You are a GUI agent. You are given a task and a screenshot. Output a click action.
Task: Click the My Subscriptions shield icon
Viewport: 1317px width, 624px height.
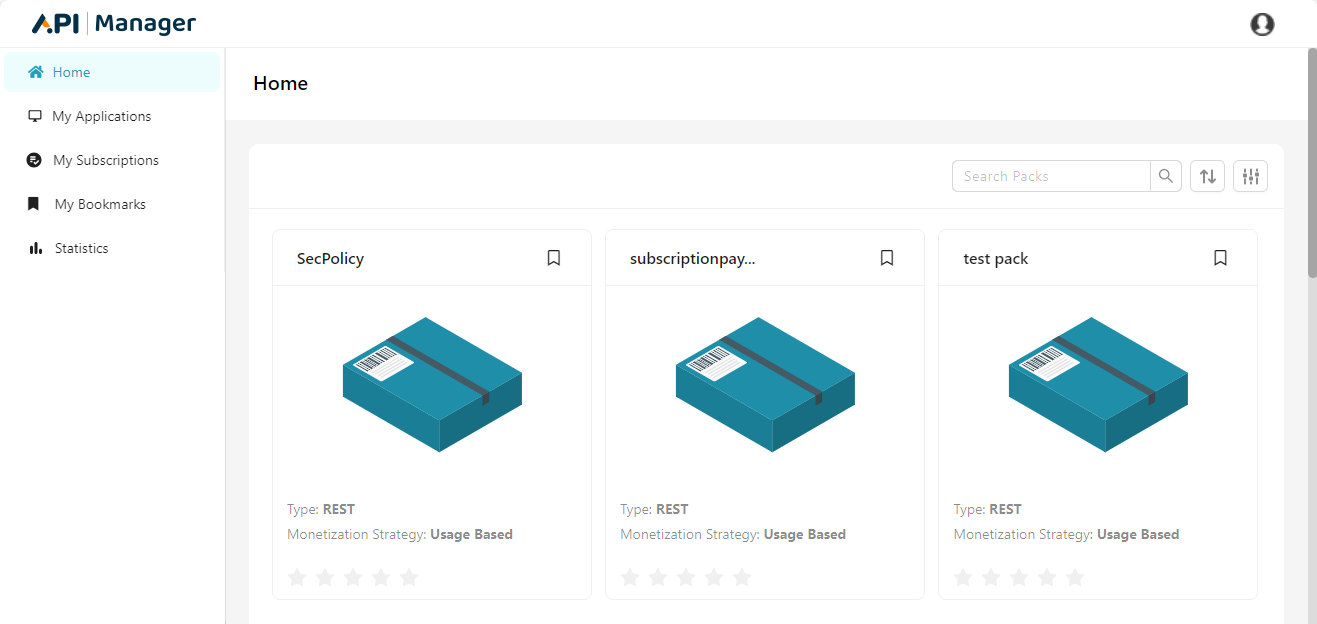pyautogui.click(x=34, y=160)
